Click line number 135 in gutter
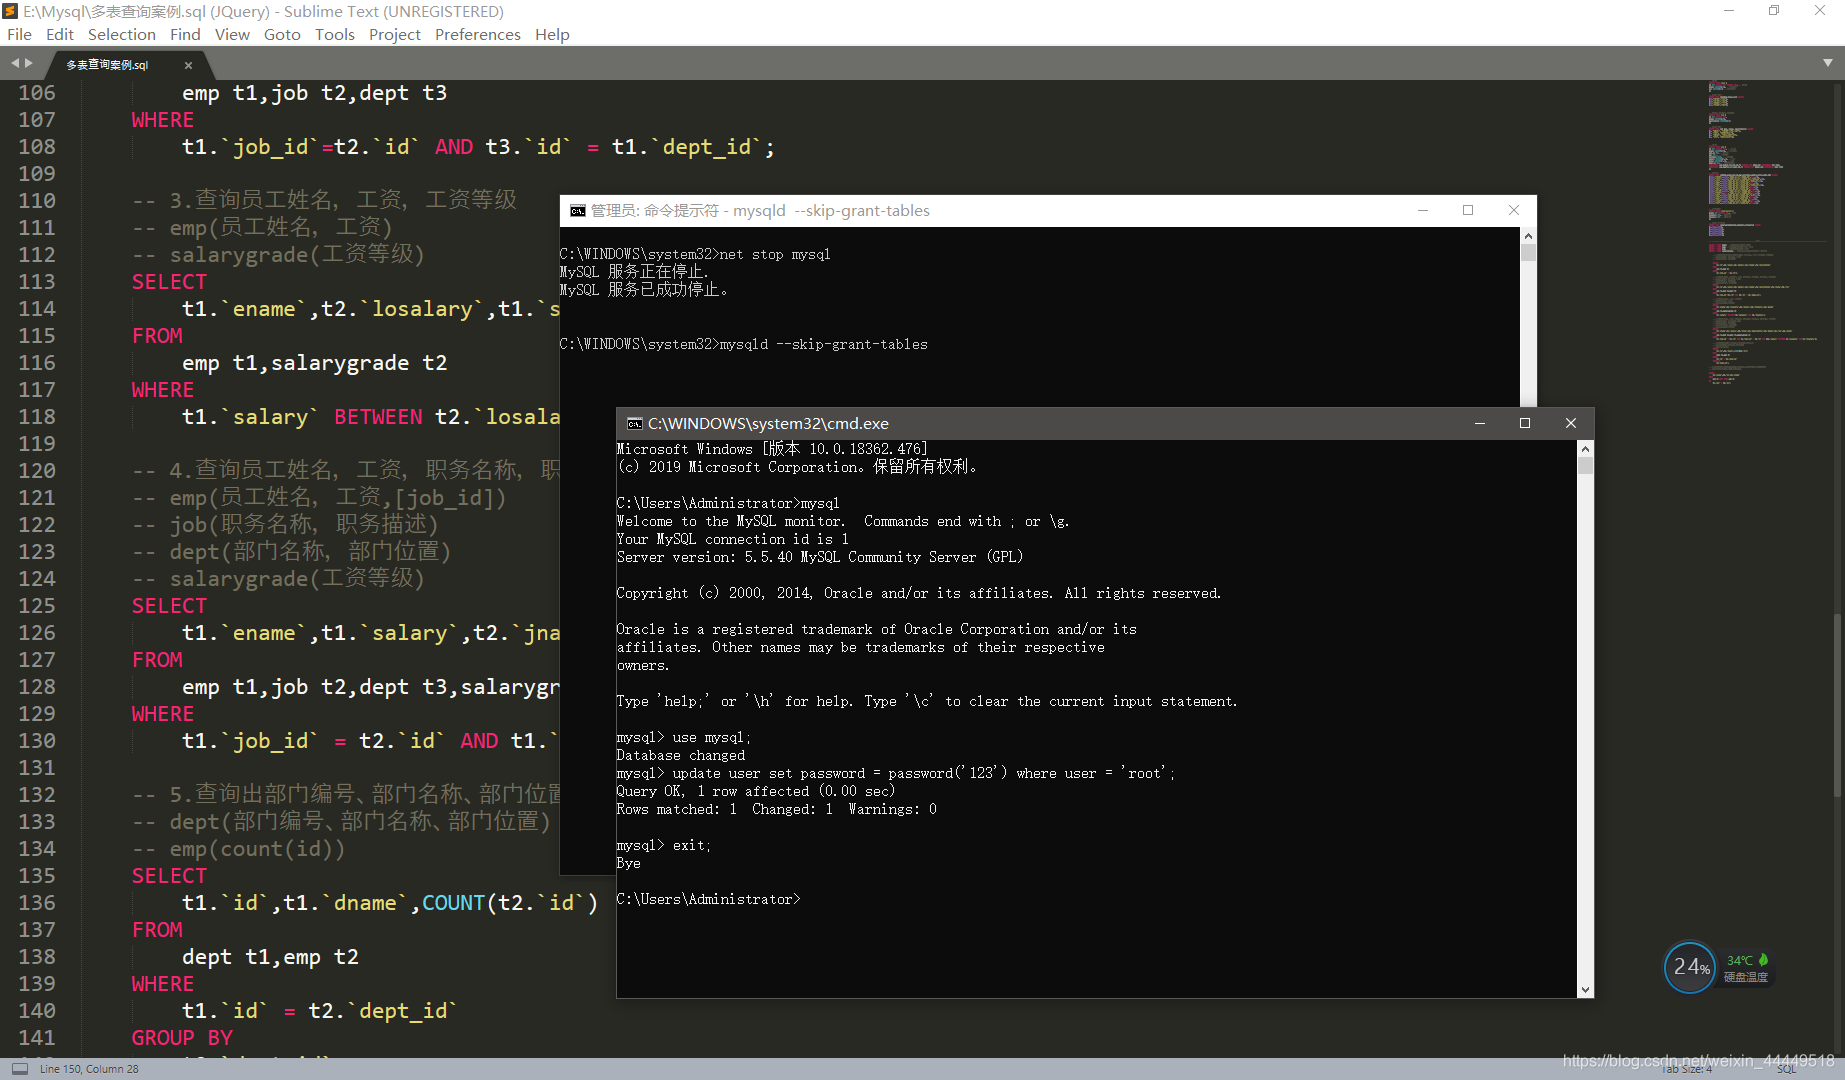The height and width of the screenshot is (1080, 1845). 37,876
